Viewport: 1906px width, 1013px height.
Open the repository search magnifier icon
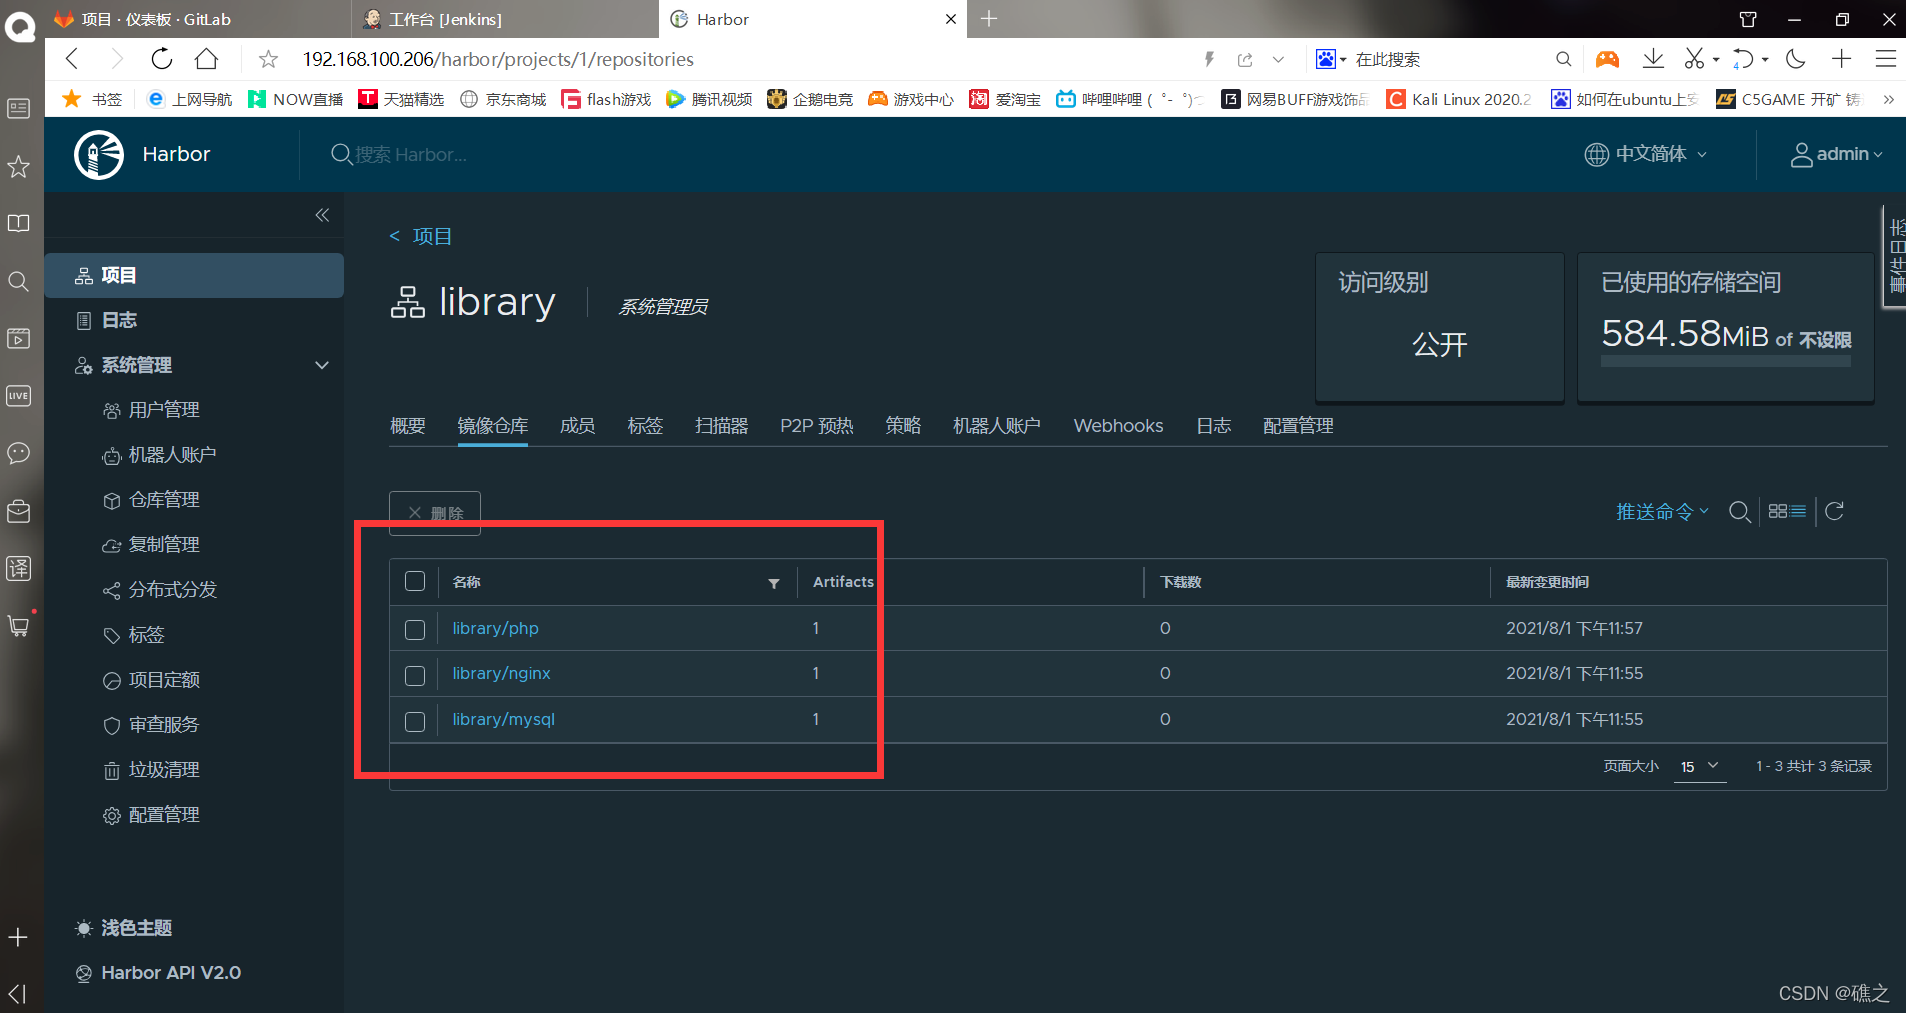pyautogui.click(x=1740, y=512)
